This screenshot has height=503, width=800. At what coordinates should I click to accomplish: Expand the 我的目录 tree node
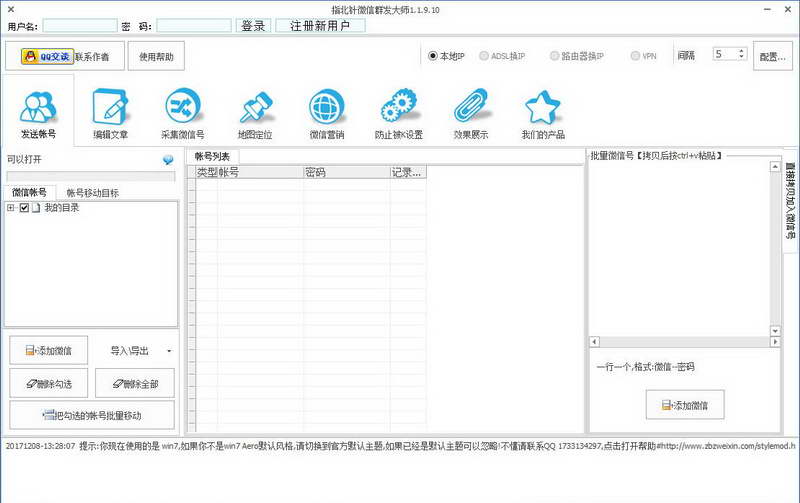click(x=11, y=208)
